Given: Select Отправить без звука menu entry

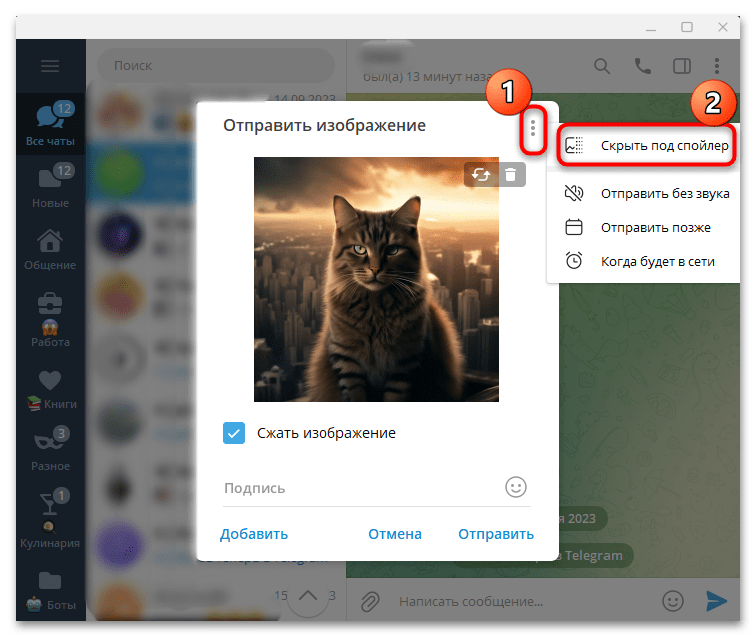Looking at the screenshot, I should 646,193.
